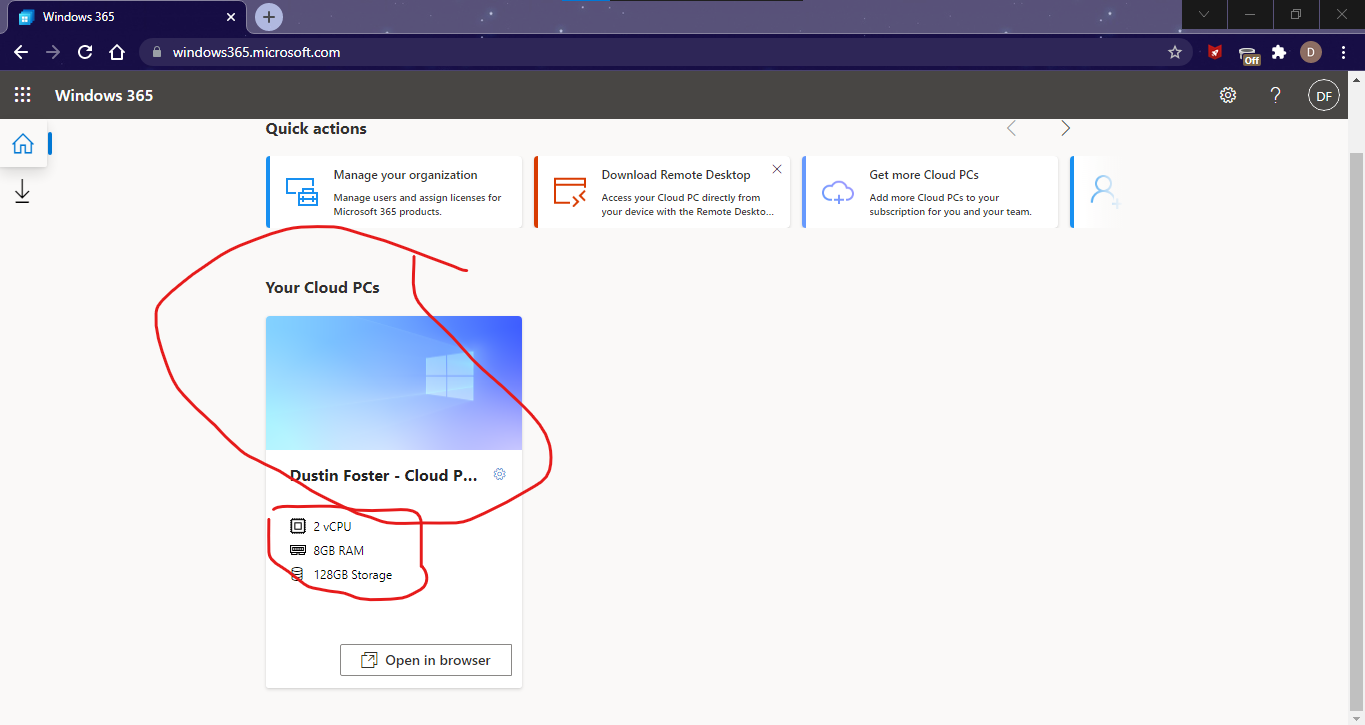Click the Dustin Foster - Cloud PC title
This screenshot has height=725, width=1365.
click(x=384, y=475)
